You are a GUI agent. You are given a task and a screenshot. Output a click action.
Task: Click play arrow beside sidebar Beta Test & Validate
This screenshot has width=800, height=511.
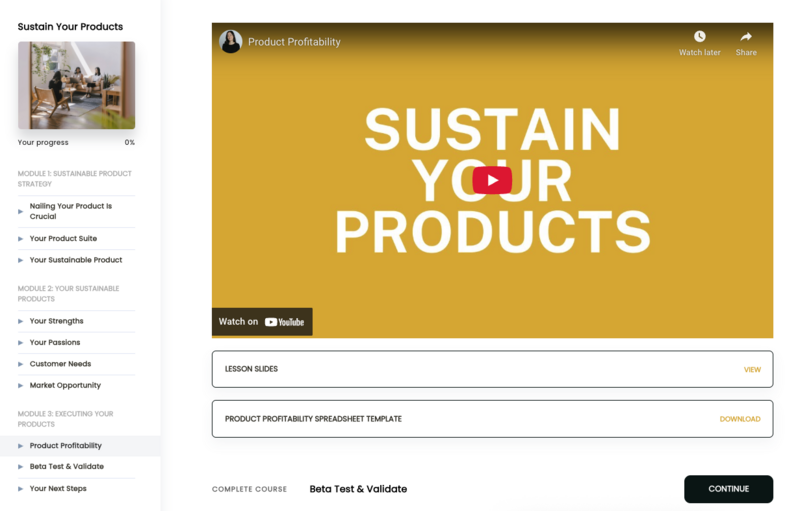coord(20,467)
